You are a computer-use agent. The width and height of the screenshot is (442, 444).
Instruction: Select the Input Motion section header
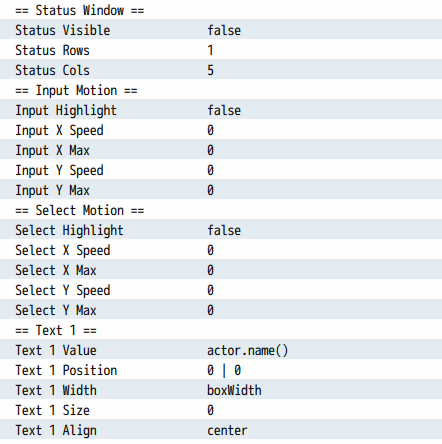point(76,90)
